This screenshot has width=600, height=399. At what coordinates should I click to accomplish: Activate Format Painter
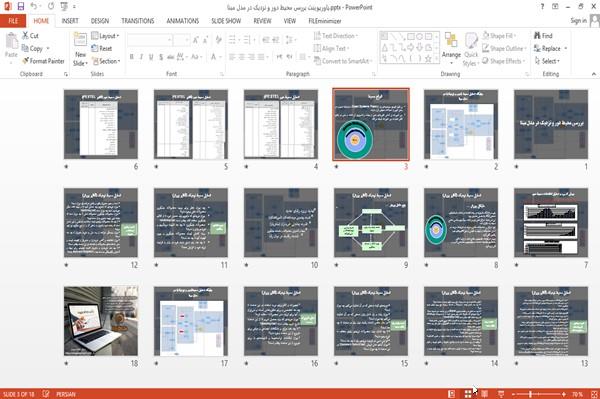coord(43,61)
